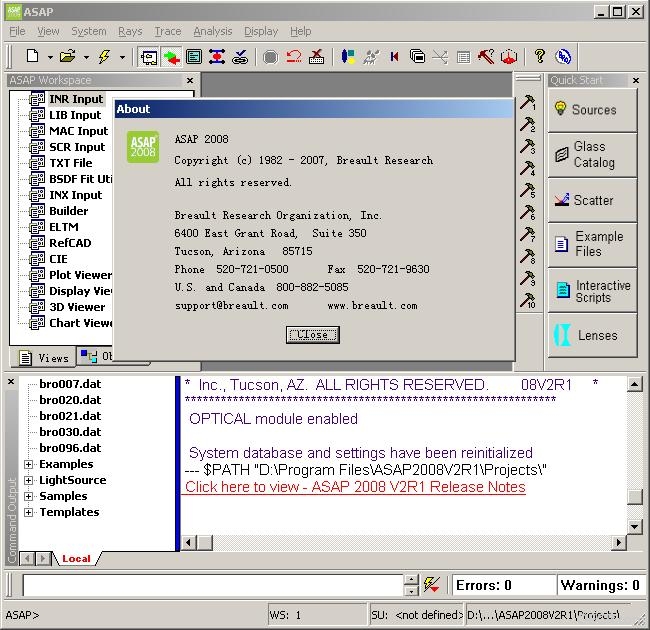The width and height of the screenshot is (650, 630).
Task: Click the New file toolbar icon
Action: pyautogui.click(x=32, y=56)
